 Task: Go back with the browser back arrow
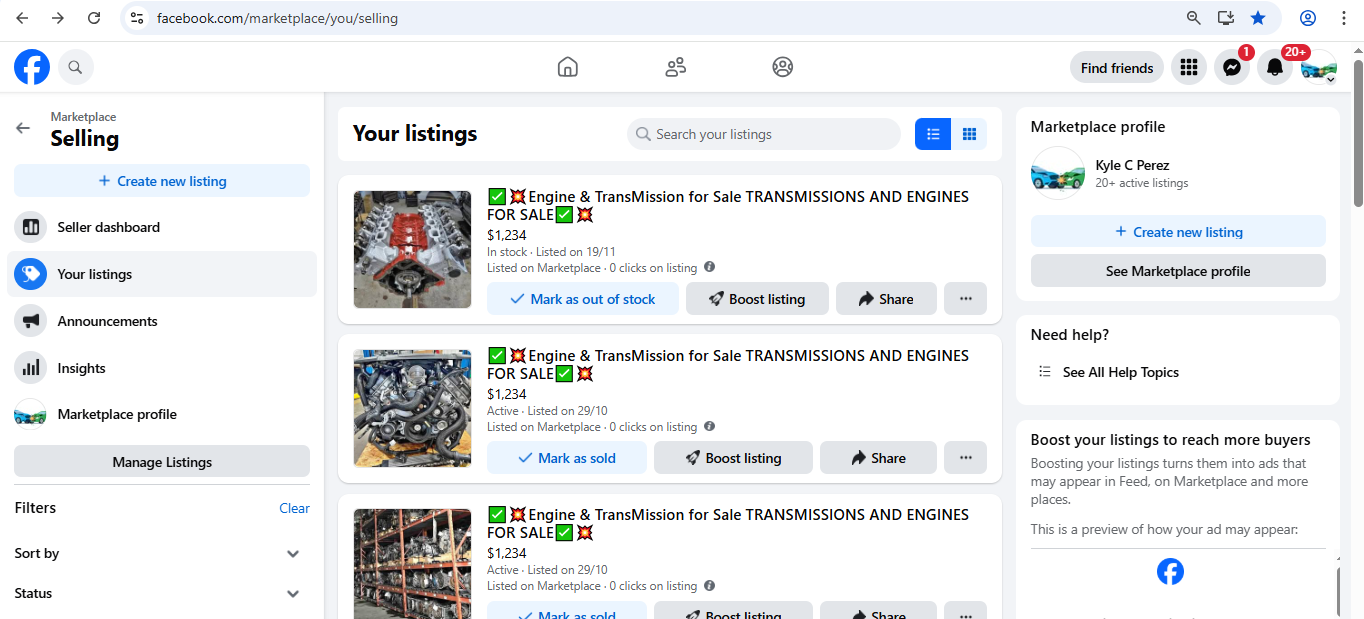(x=22, y=18)
